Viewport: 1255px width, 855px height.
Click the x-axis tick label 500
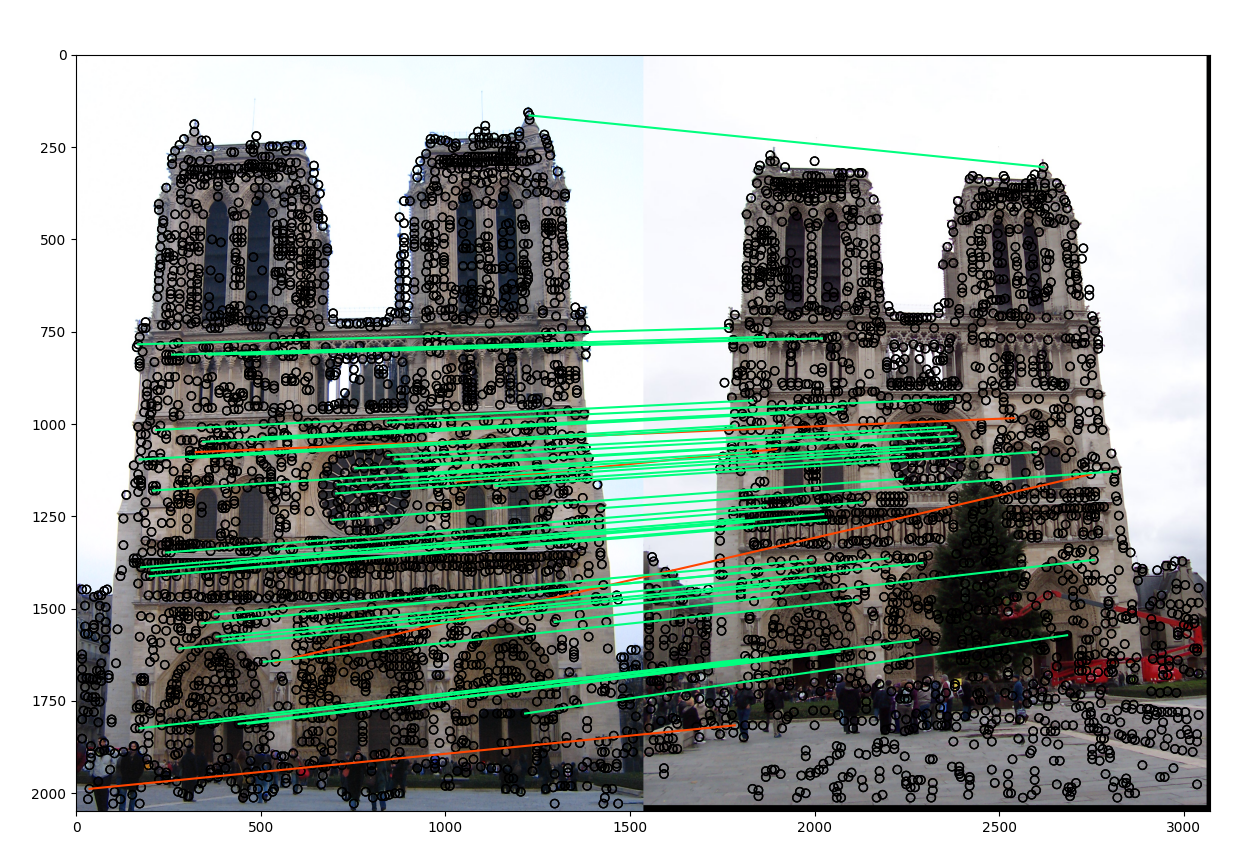[x=261, y=827]
